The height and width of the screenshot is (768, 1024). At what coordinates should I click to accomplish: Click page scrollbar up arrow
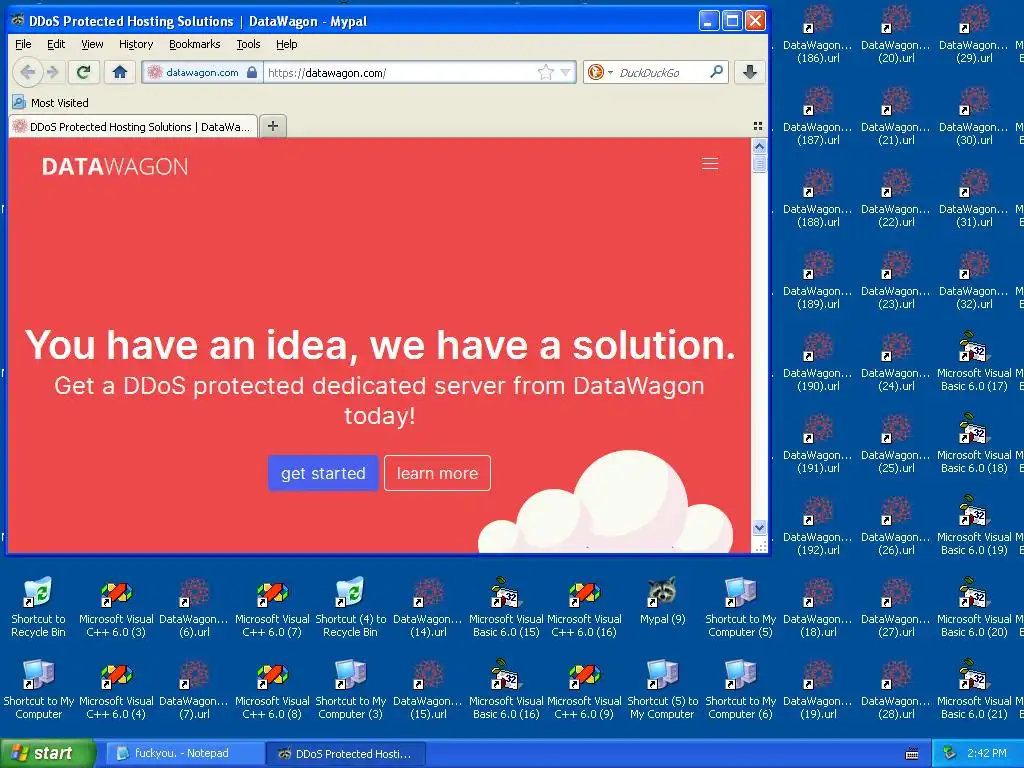click(x=759, y=146)
